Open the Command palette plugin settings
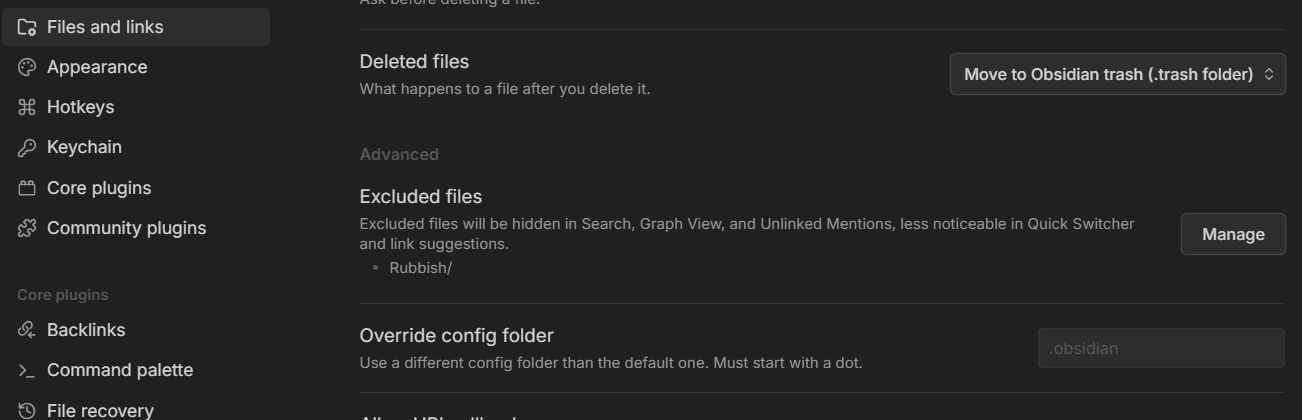Screen dimensions: 1302x420 (x=120, y=370)
